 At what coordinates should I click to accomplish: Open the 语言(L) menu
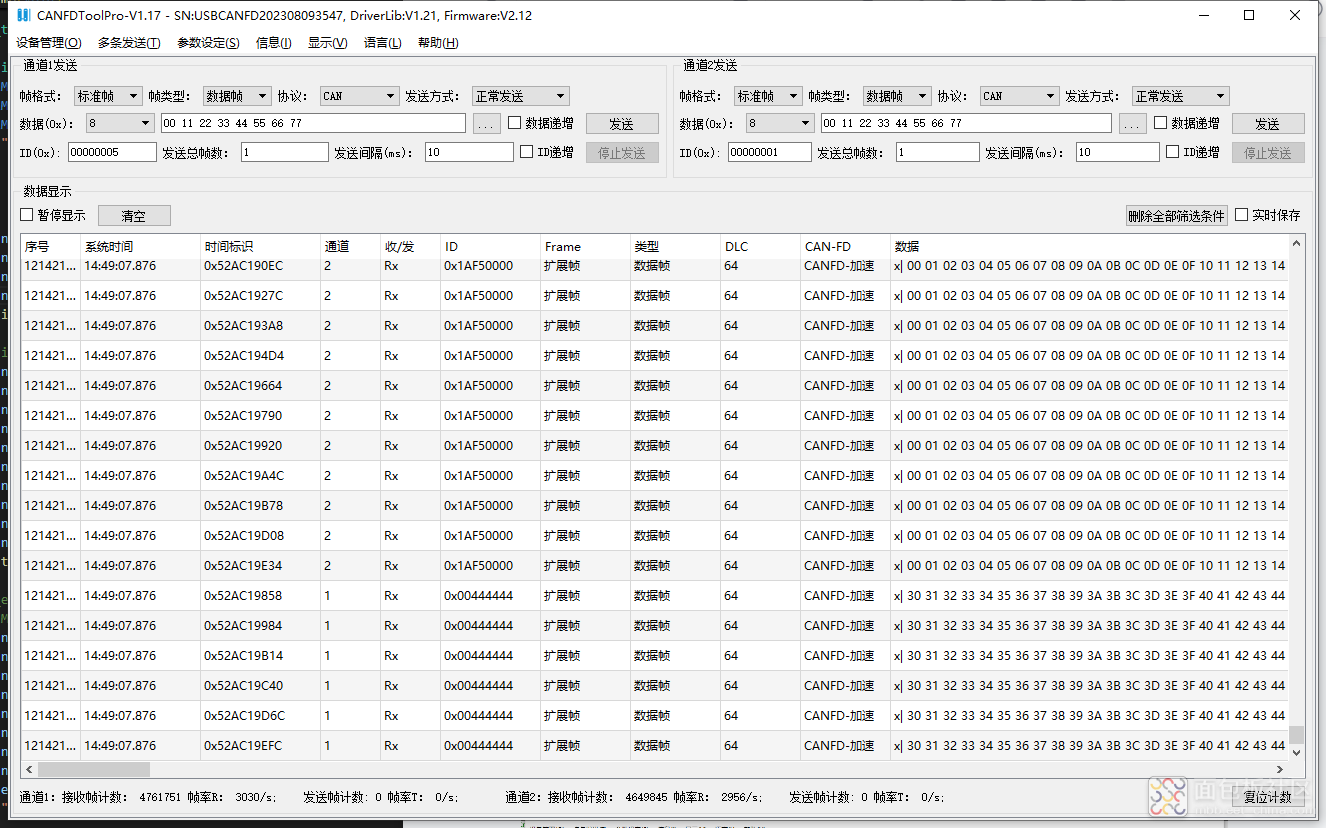tap(383, 43)
